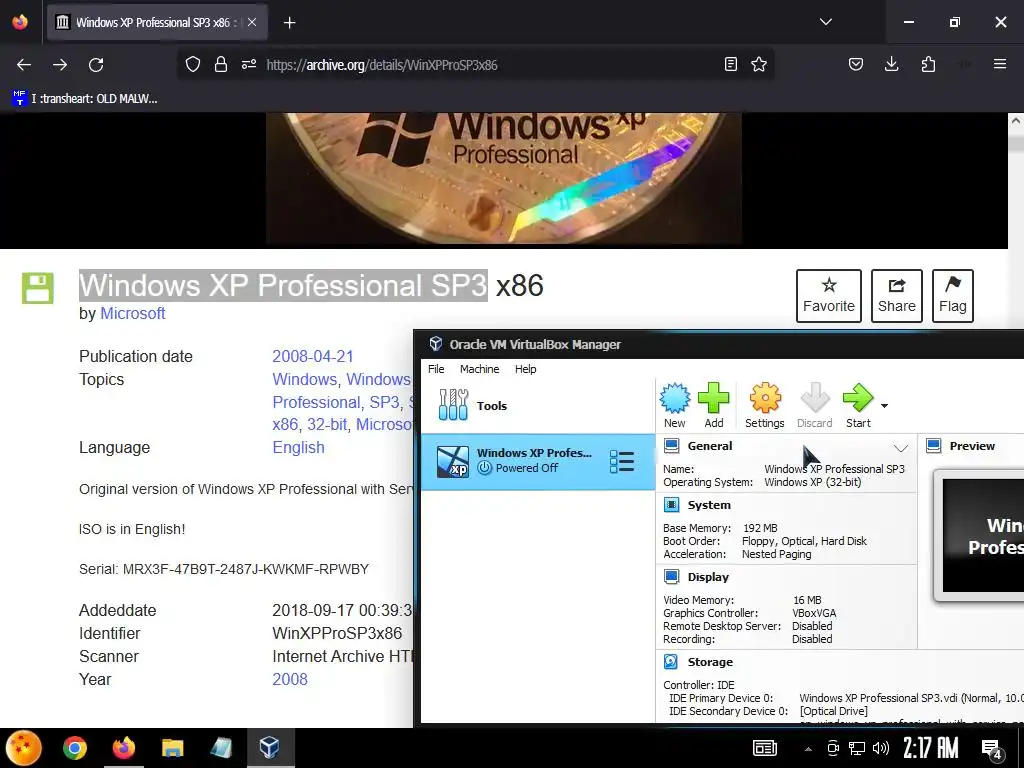The image size is (1024, 768).
Task: Click the General section heading
Action: [710, 446]
